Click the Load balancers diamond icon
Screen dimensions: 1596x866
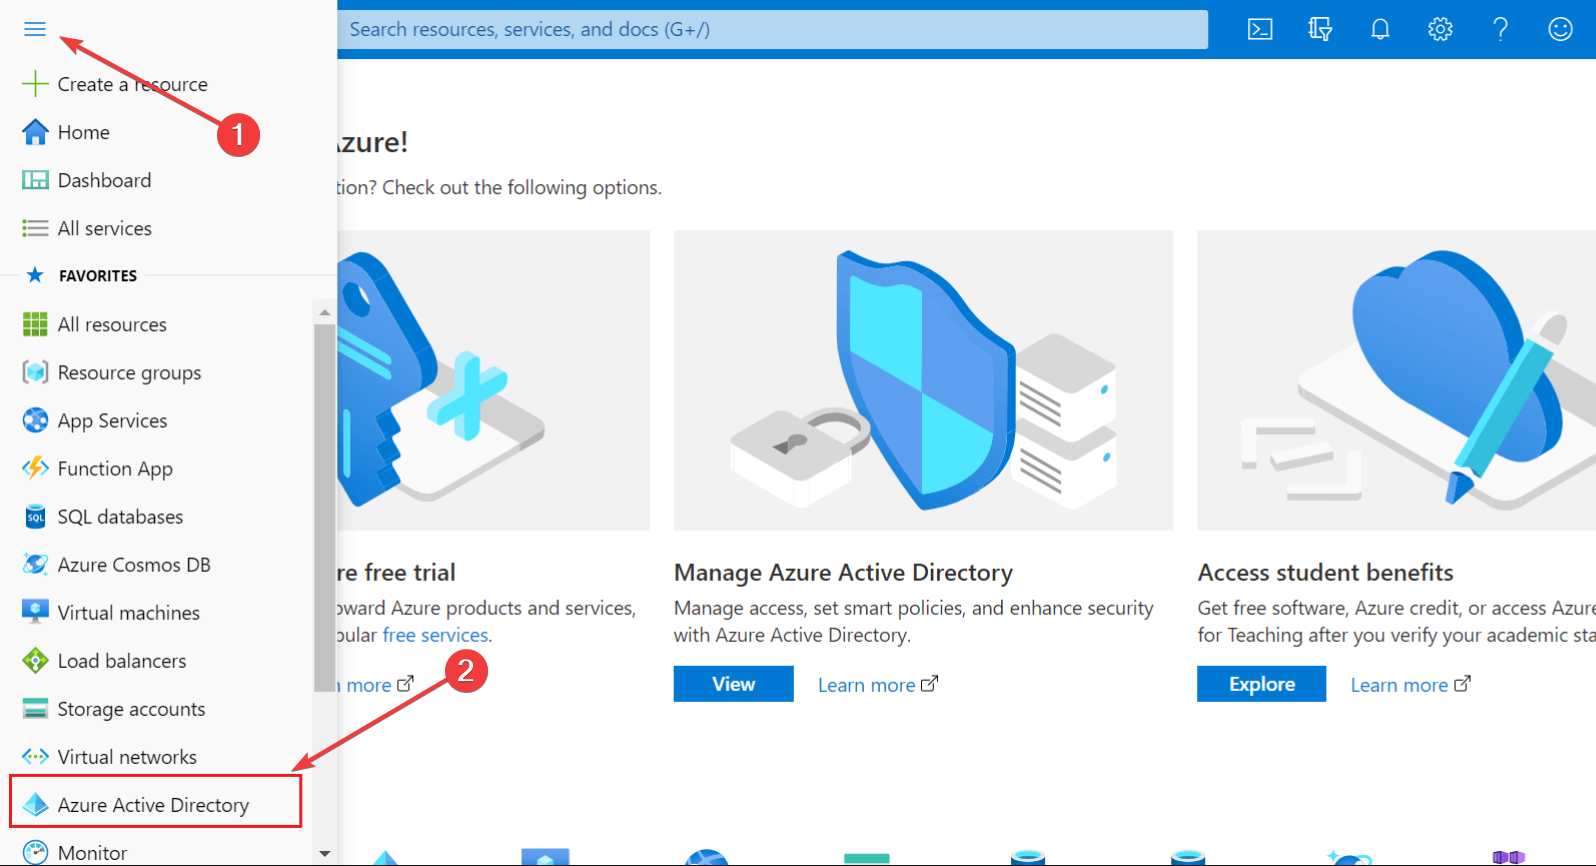pyautogui.click(x=35, y=660)
